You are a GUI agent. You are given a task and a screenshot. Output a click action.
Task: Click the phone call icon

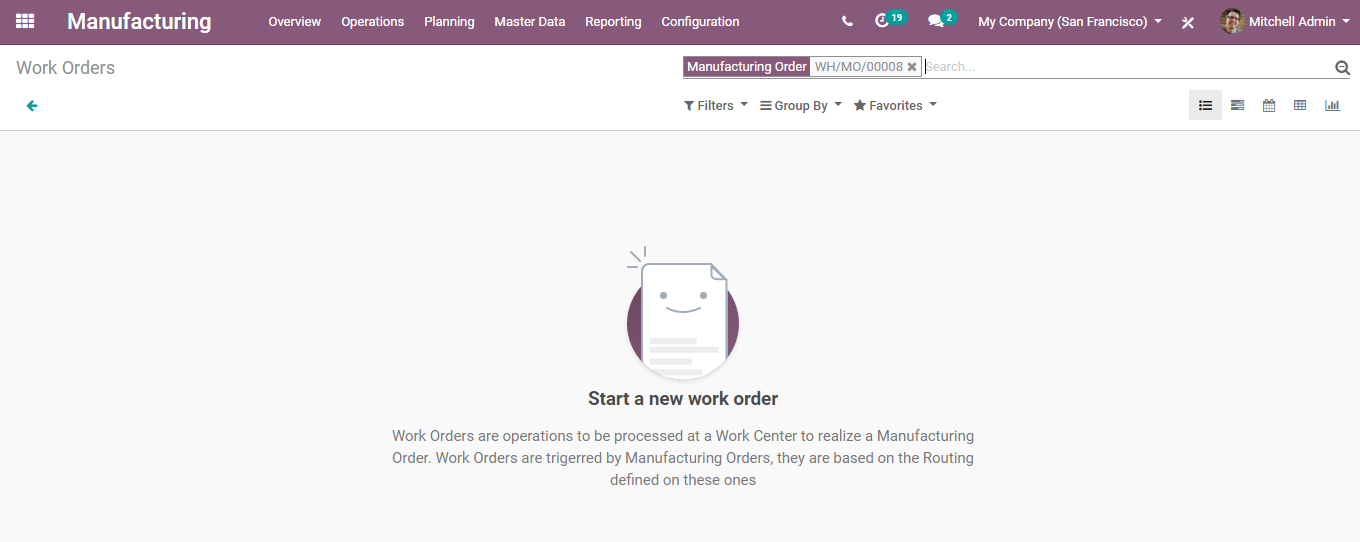click(x=847, y=21)
